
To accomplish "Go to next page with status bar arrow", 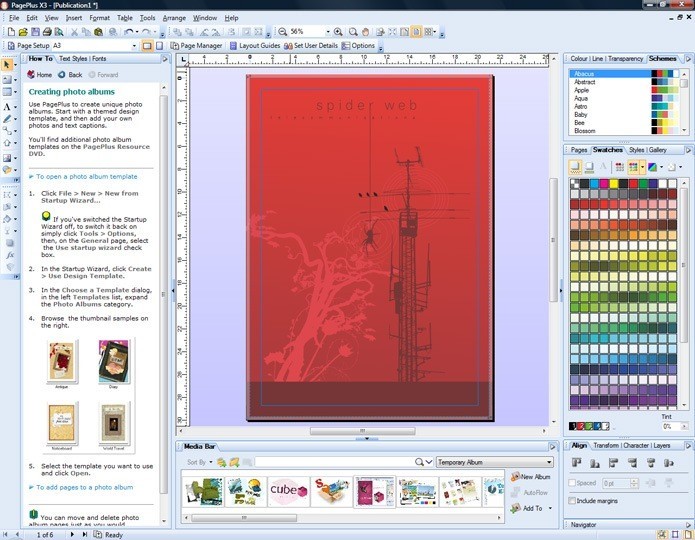I will pos(72,535).
